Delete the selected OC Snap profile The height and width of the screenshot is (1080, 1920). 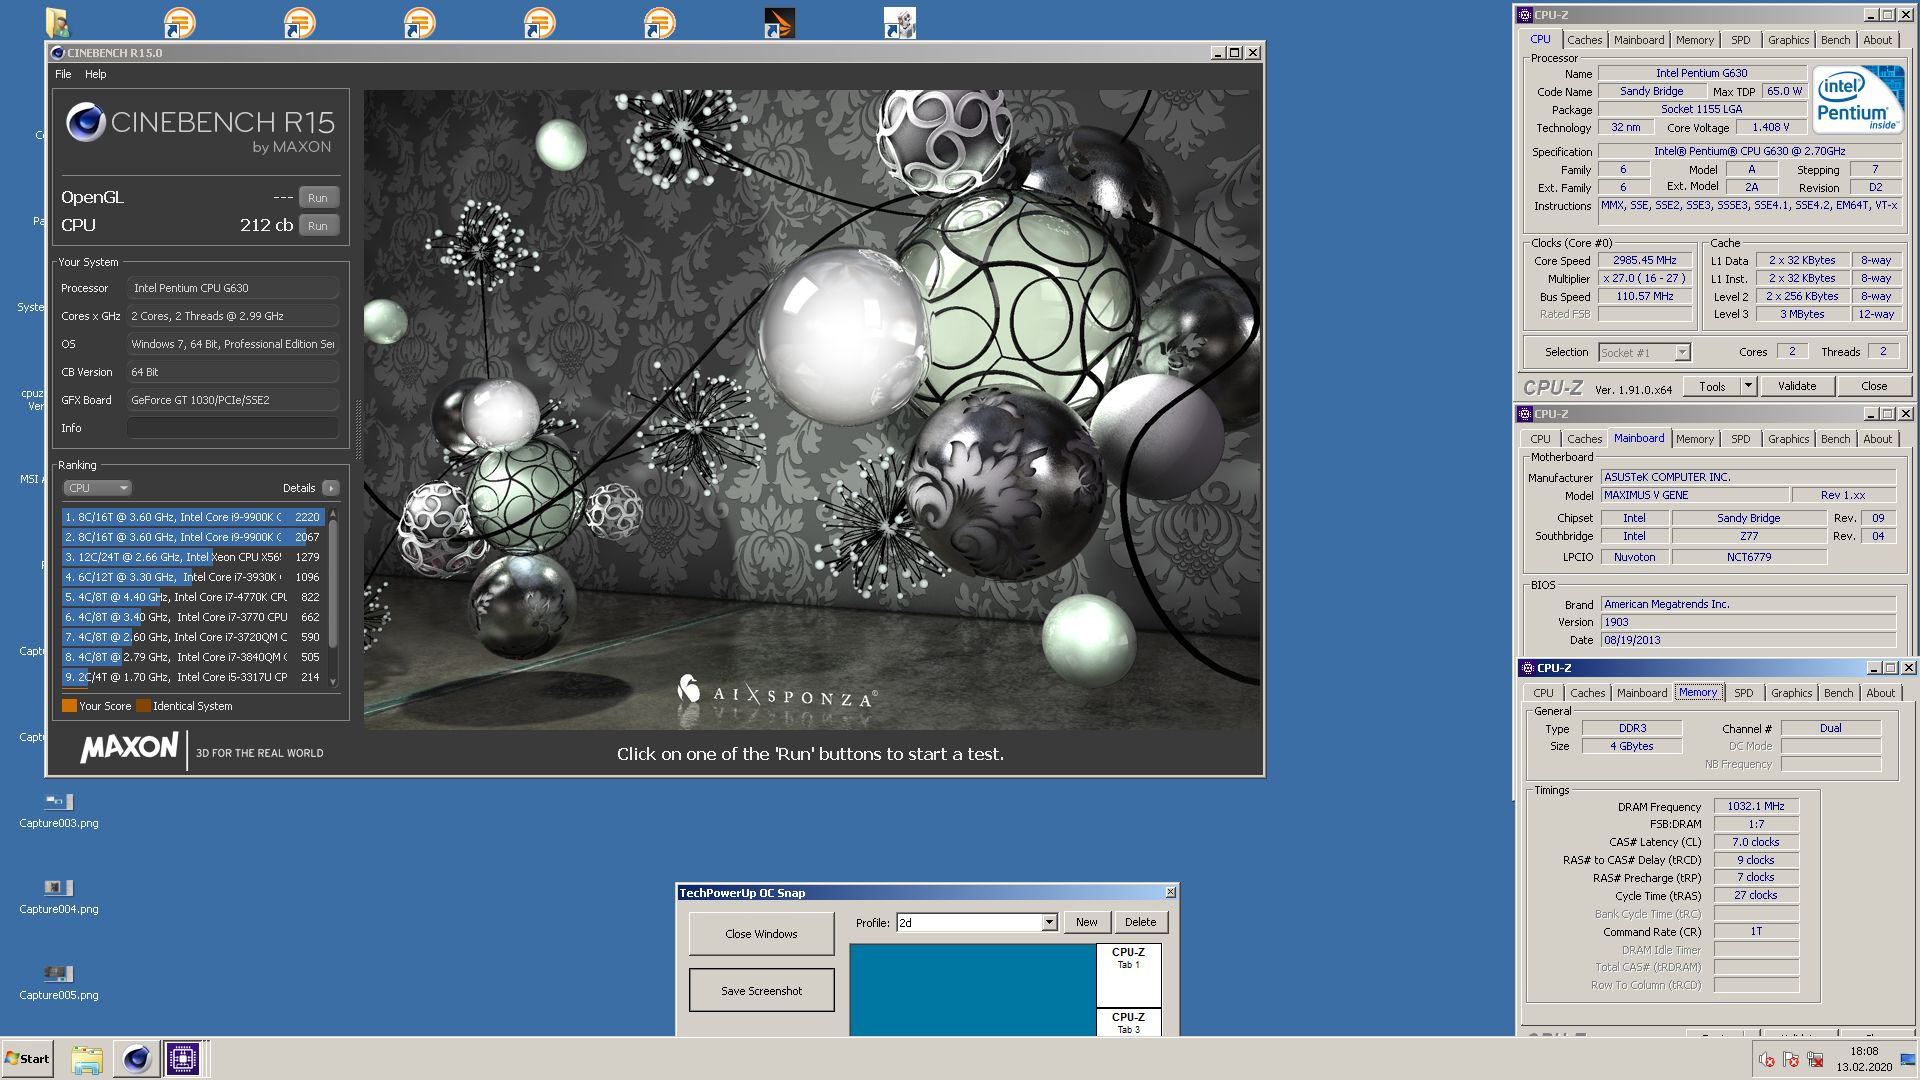click(1140, 922)
